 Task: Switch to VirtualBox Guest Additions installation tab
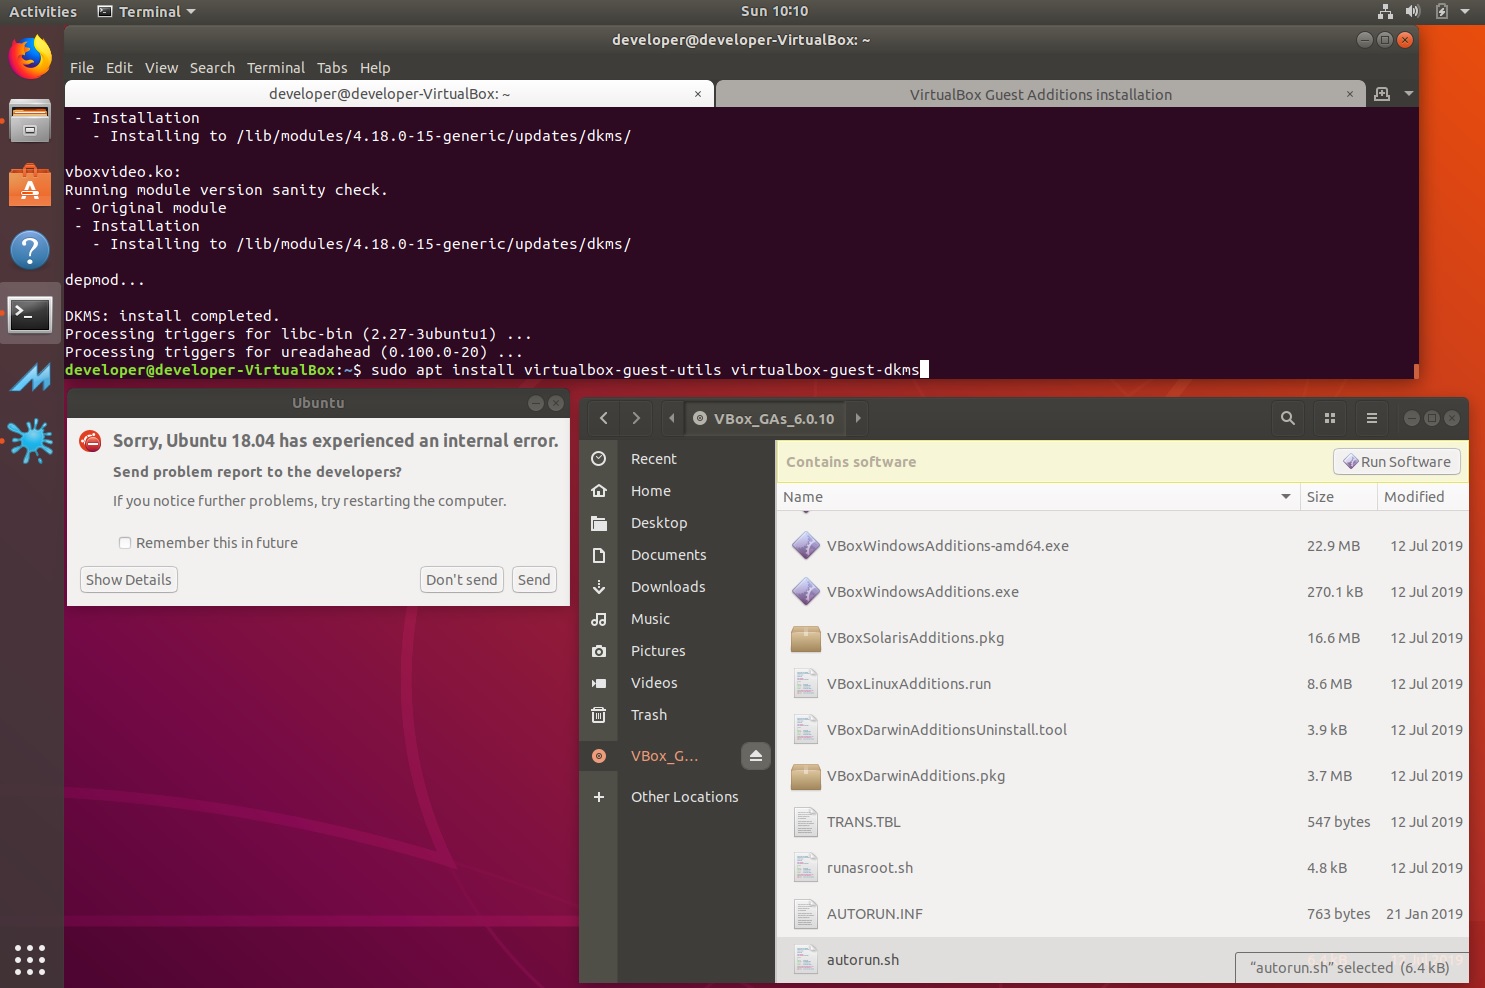coord(1041,94)
